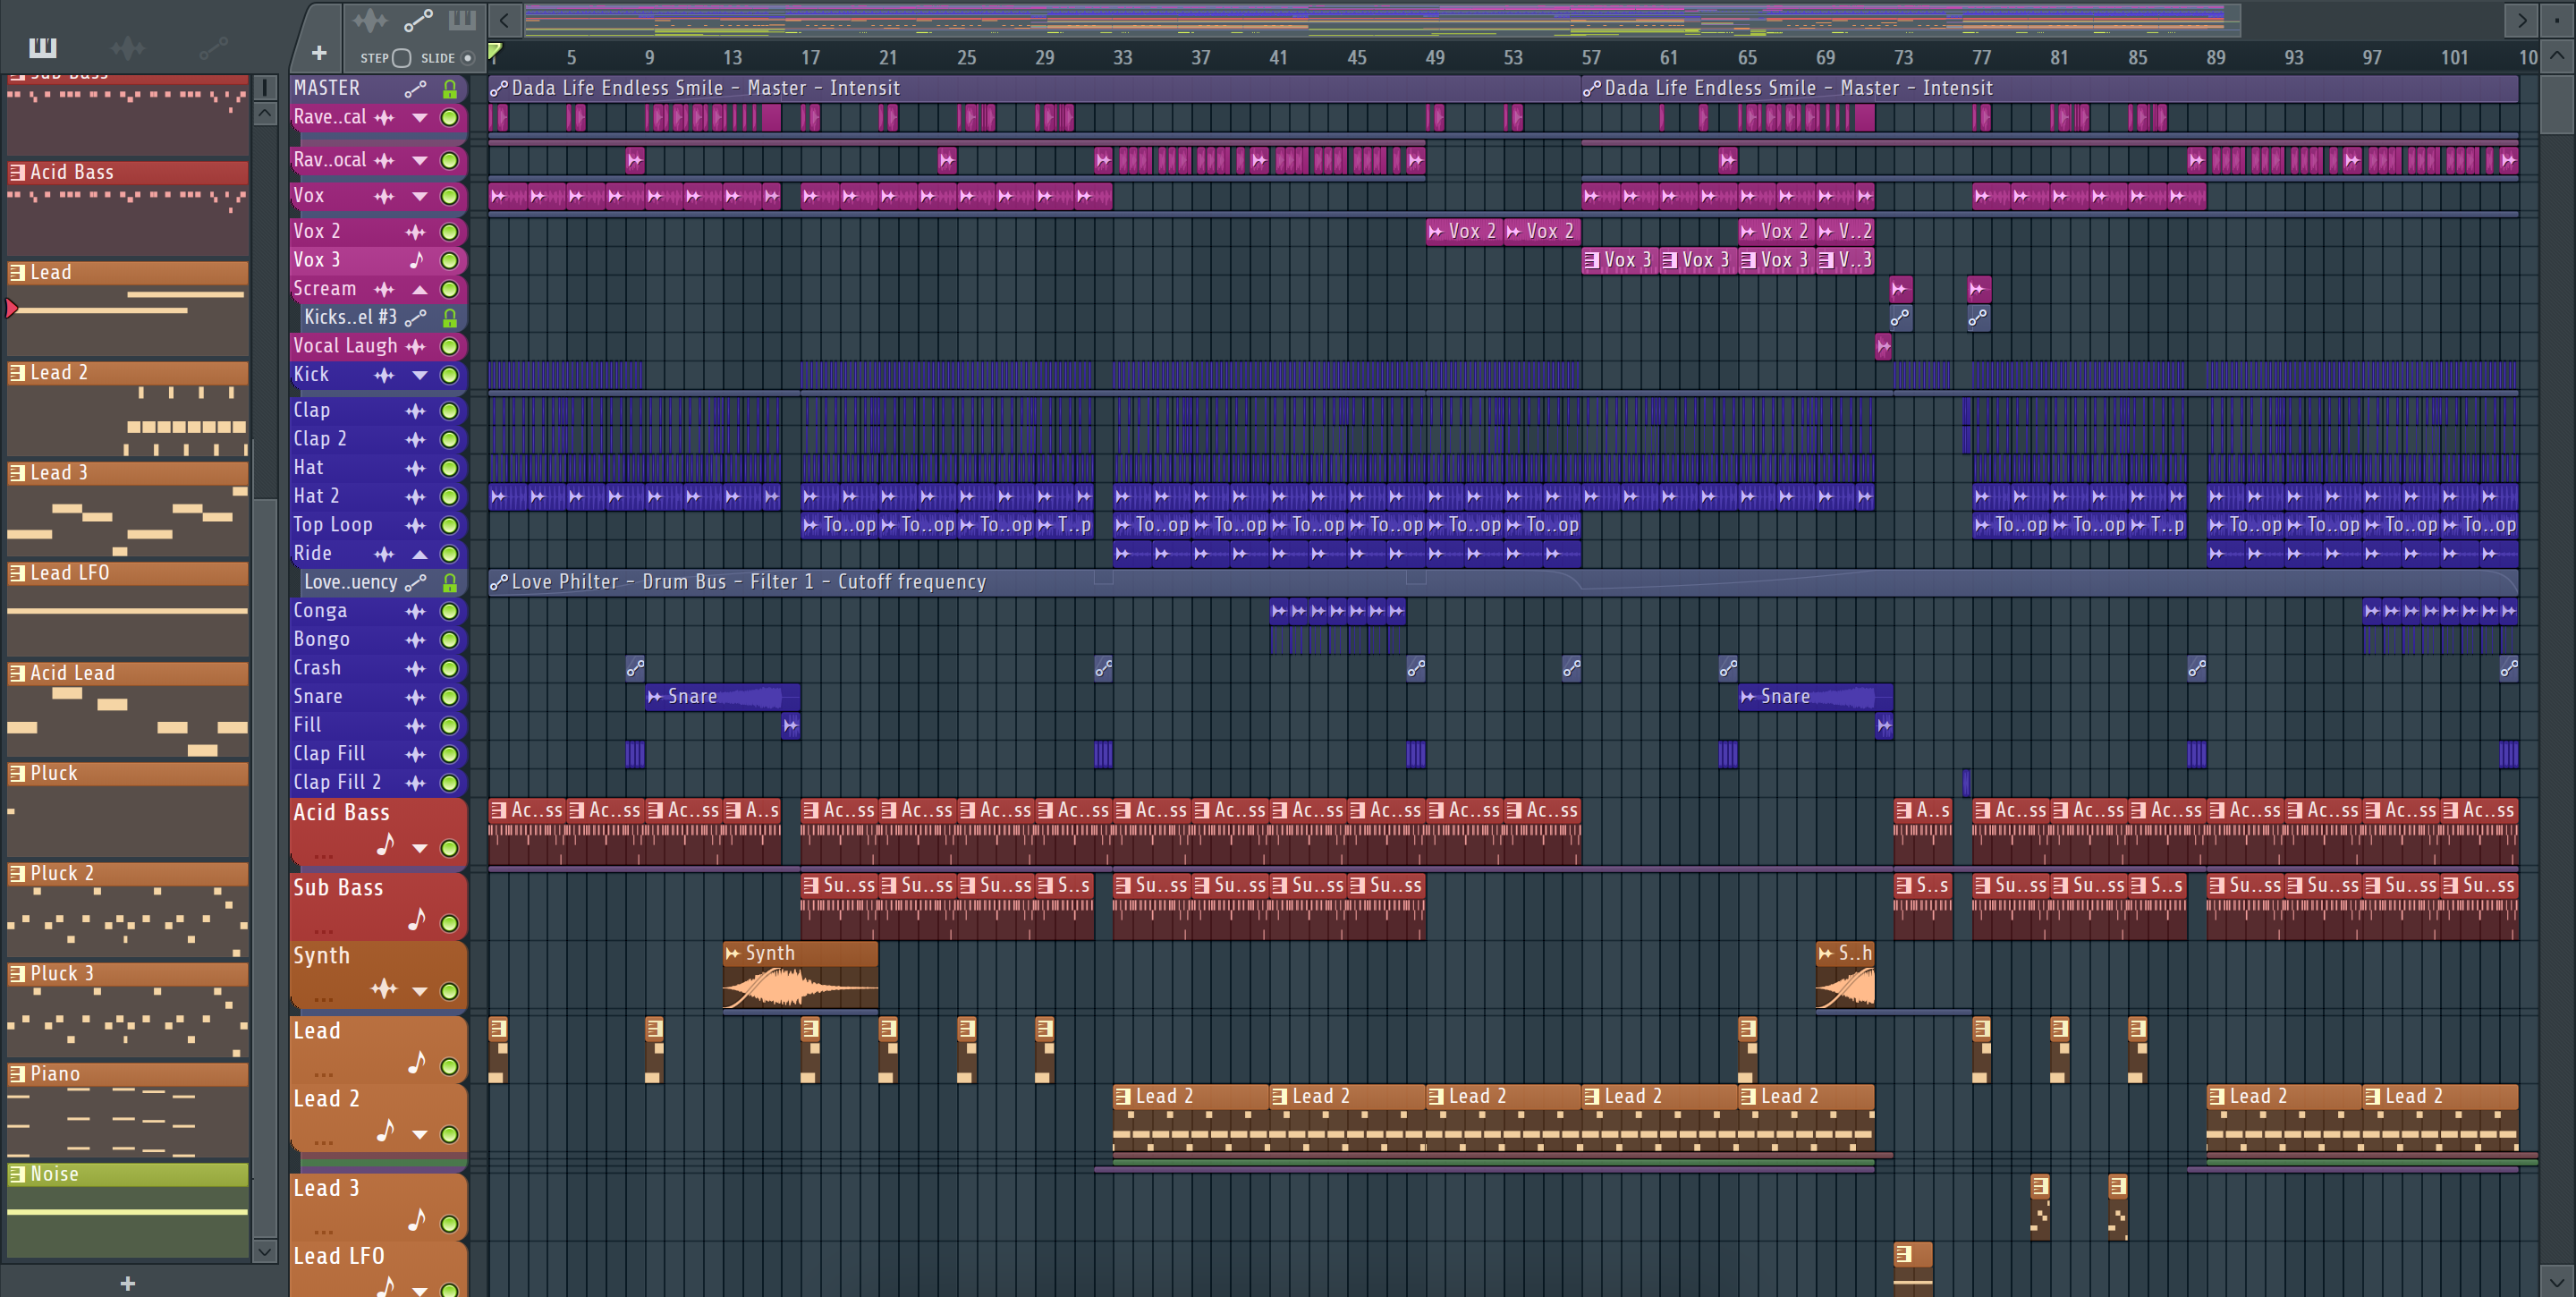
Task: Click the Love Philter Cutoff frequency automation clip
Action: pyautogui.click(x=1502, y=582)
